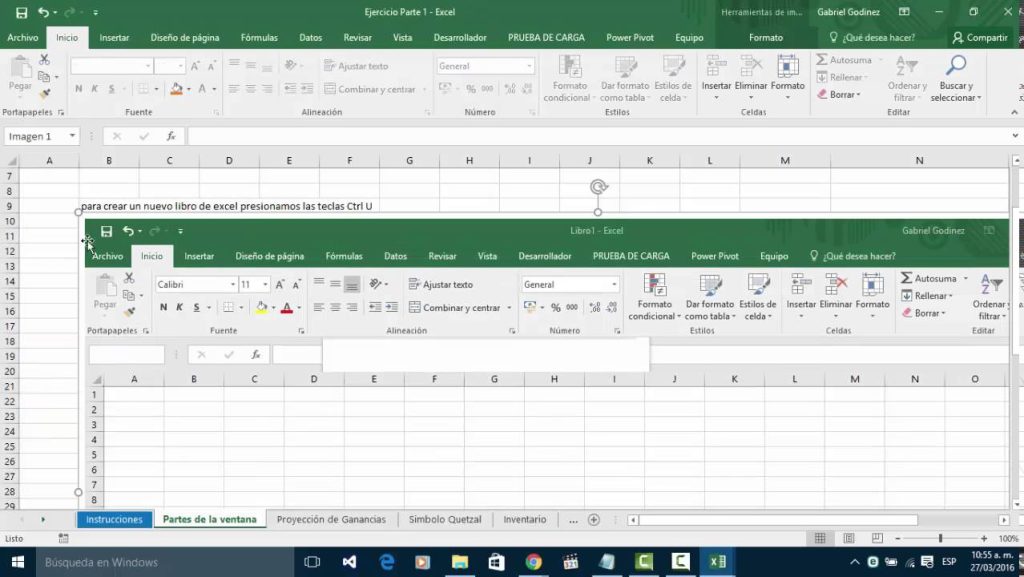Click the Insertar cells icon

point(716,67)
